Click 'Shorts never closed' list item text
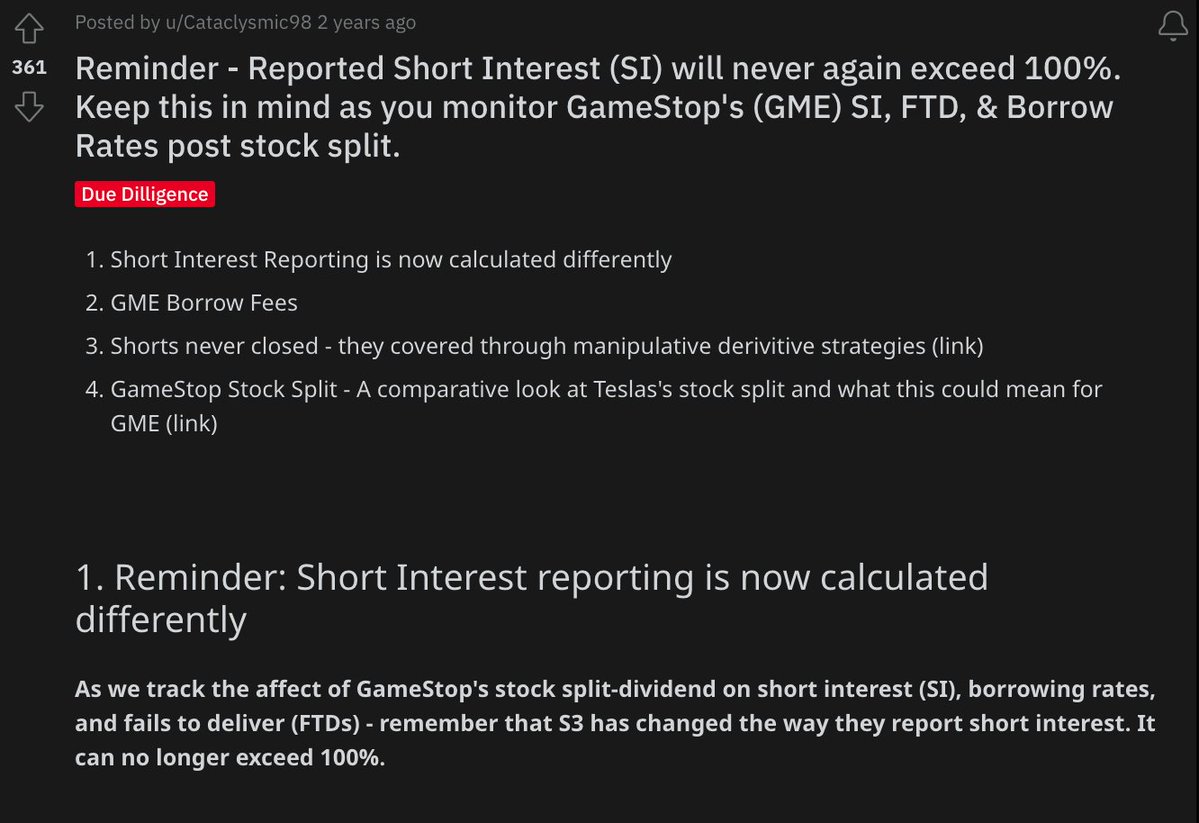 click(219, 346)
